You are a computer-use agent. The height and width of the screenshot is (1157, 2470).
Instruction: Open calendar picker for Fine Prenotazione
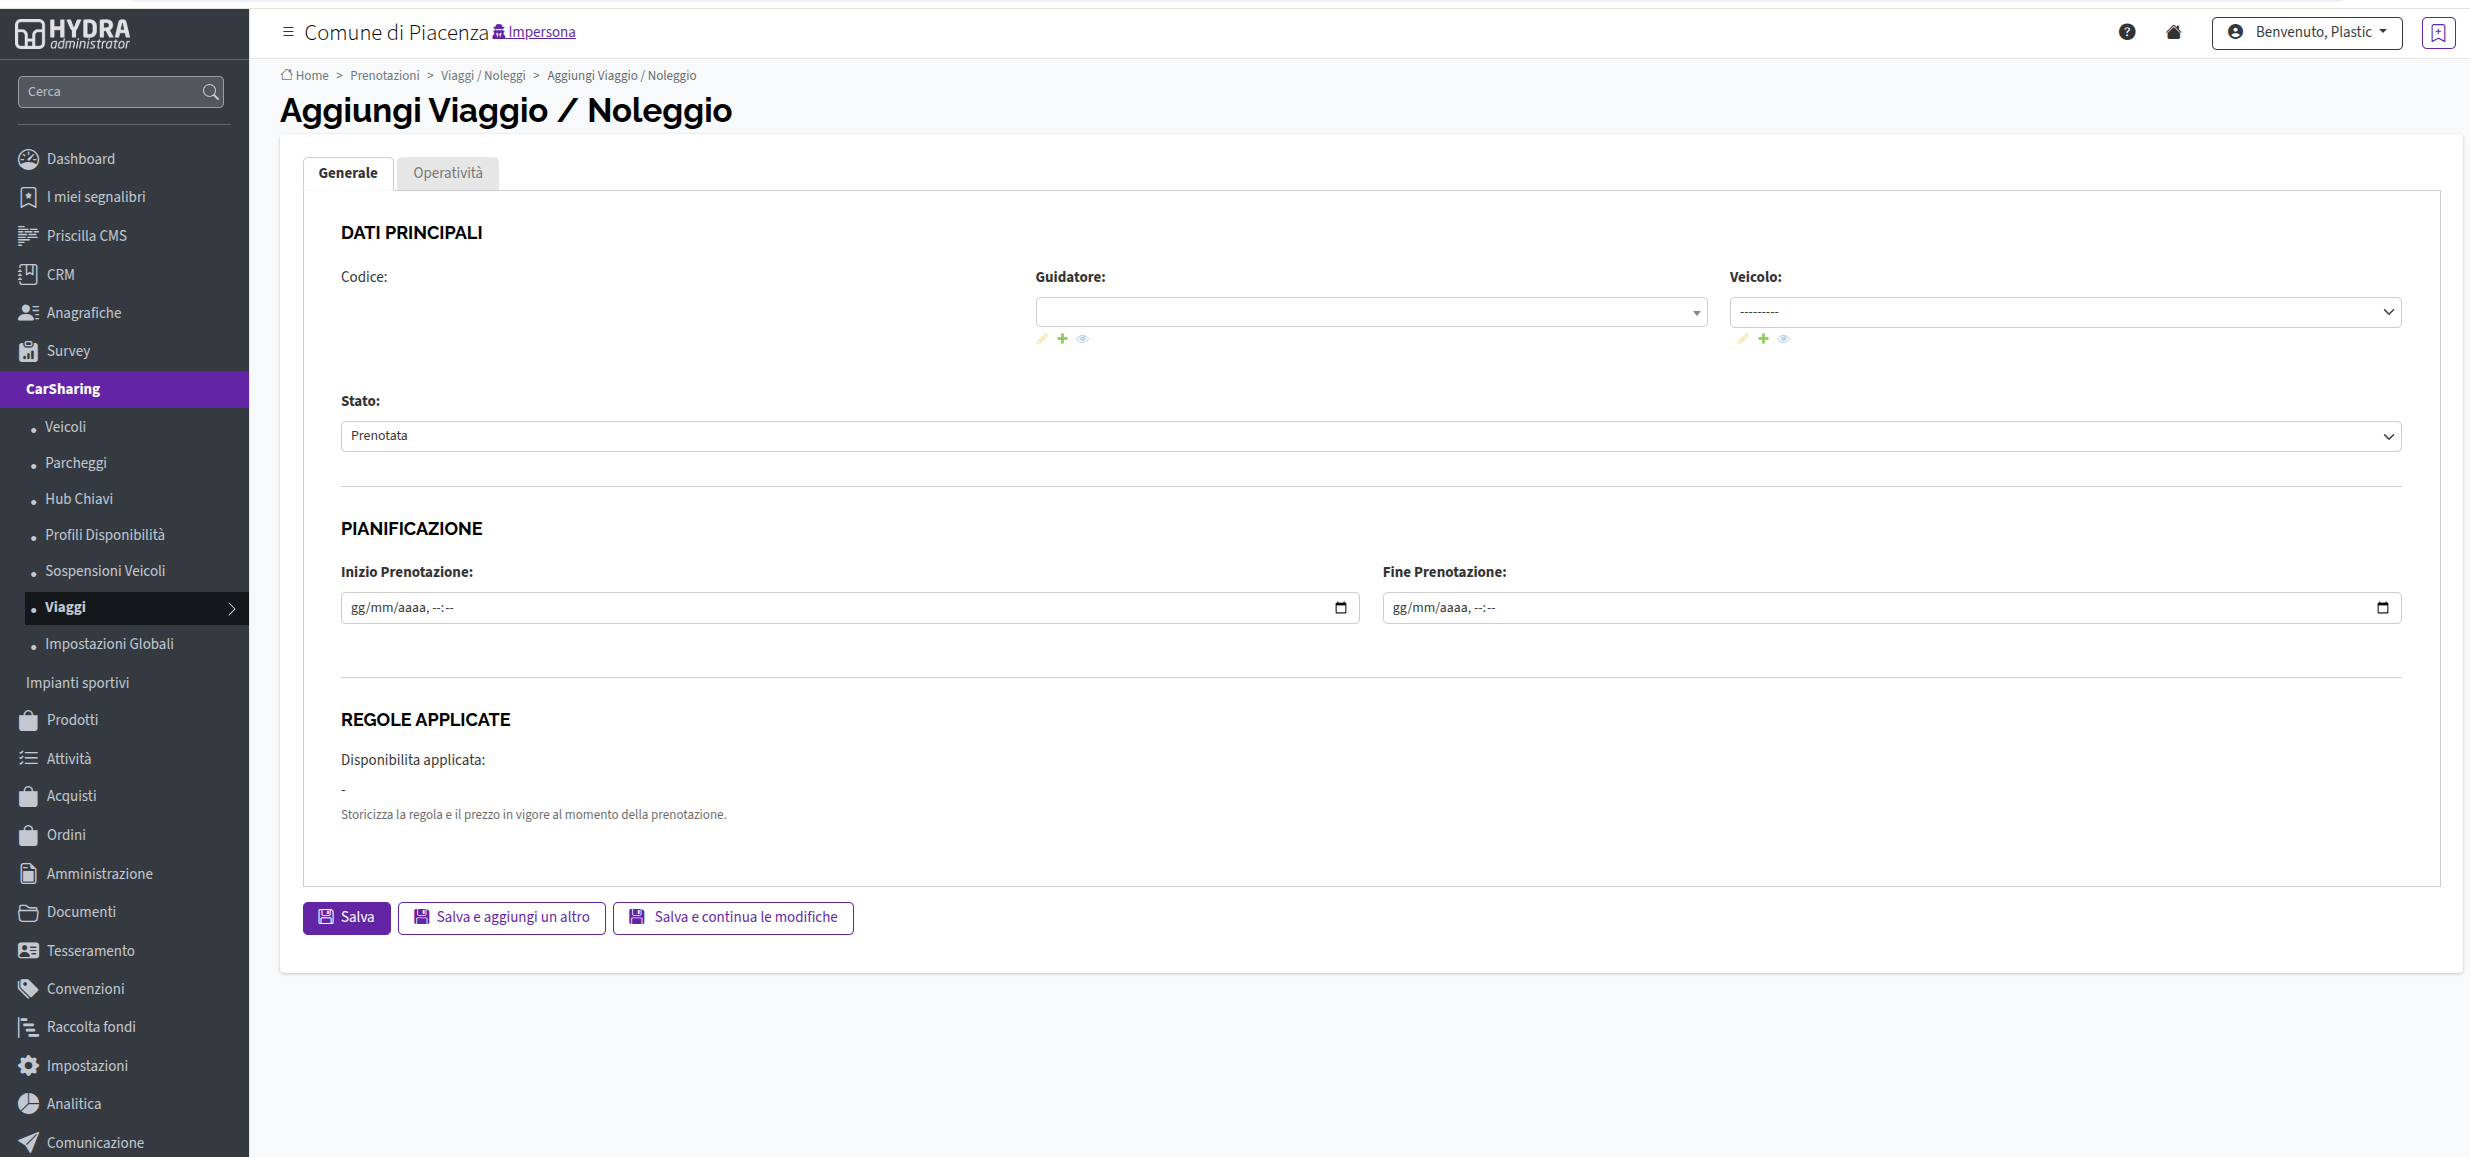(x=2383, y=608)
